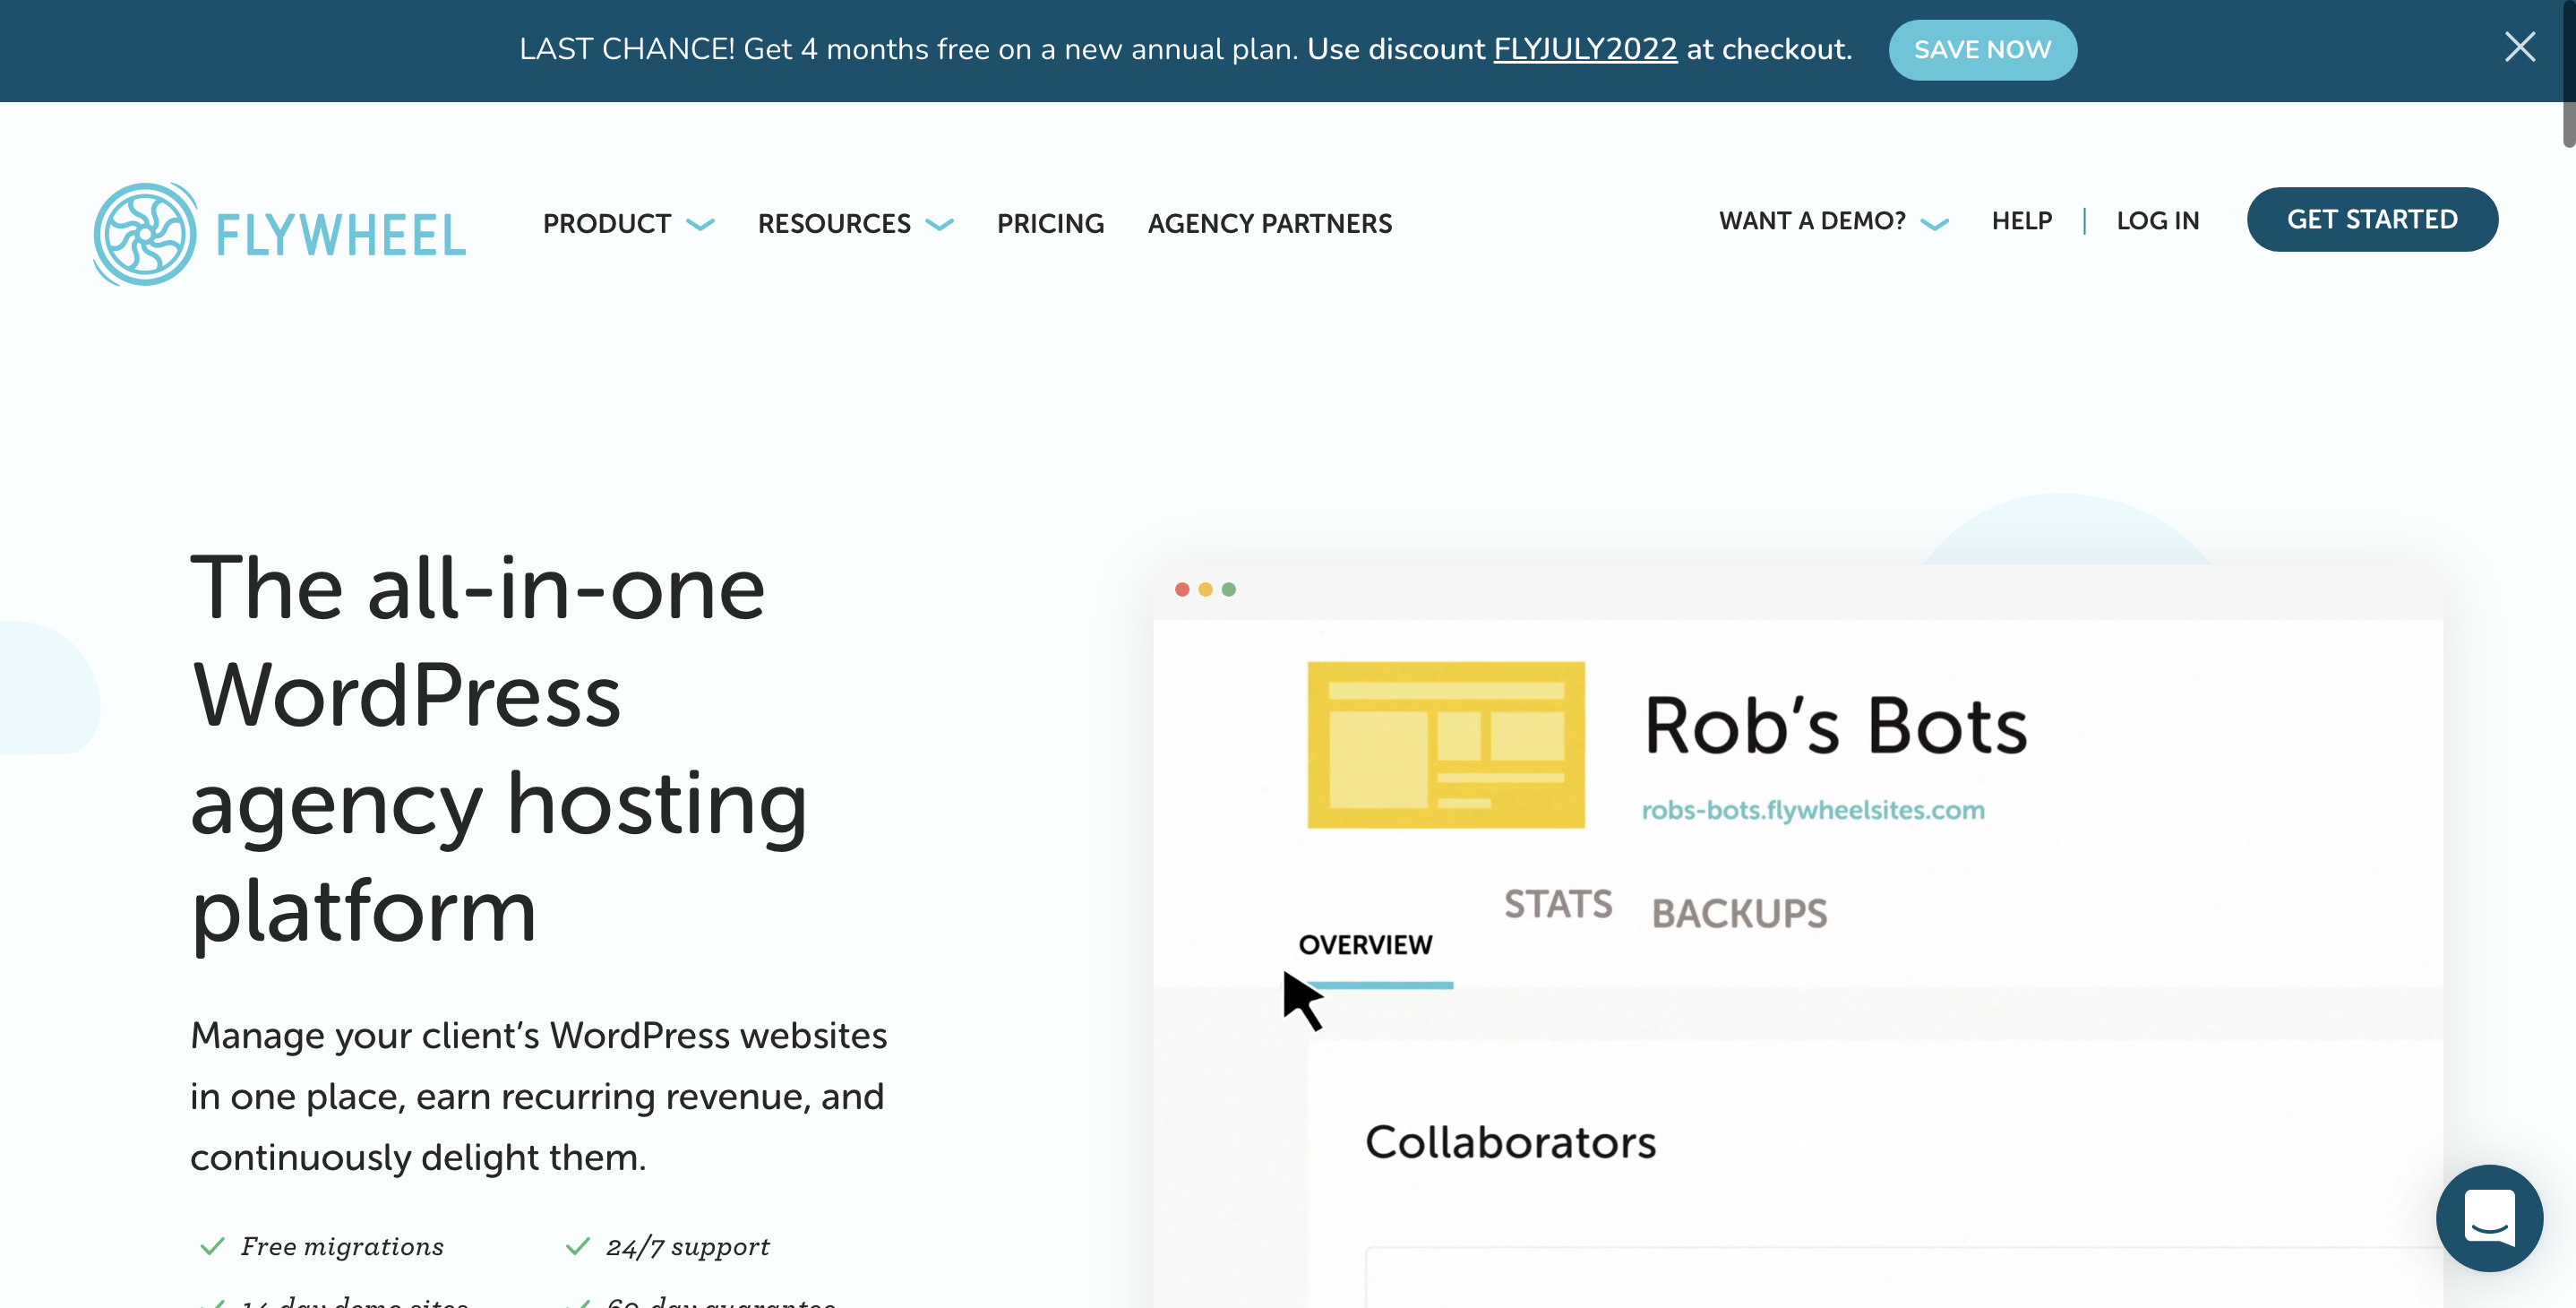Viewport: 2576px width, 1308px height.
Task: Expand the Want a Demo chevron
Action: [x=1934, y=224]
